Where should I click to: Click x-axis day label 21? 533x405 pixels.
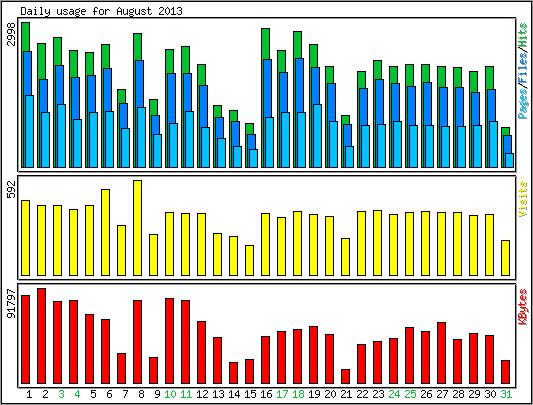tap(346, 394)
